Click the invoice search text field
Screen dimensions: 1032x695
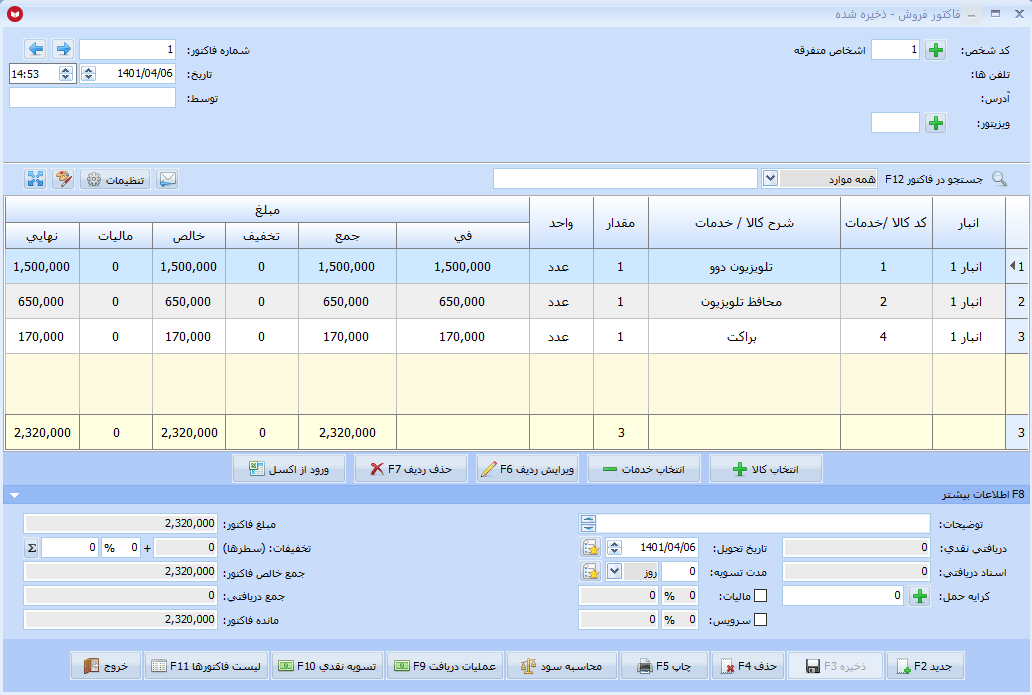click(x=625, y=178)
